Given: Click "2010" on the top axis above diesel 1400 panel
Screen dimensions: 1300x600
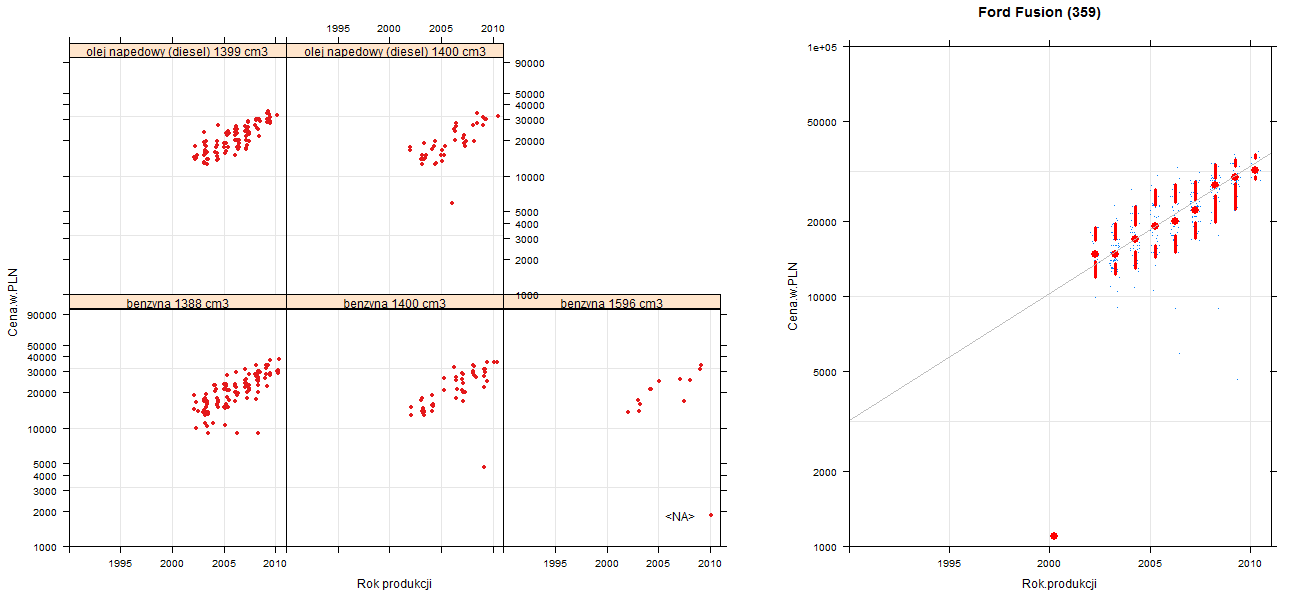Looking at the screenshot, I should [x=492, y=28].
